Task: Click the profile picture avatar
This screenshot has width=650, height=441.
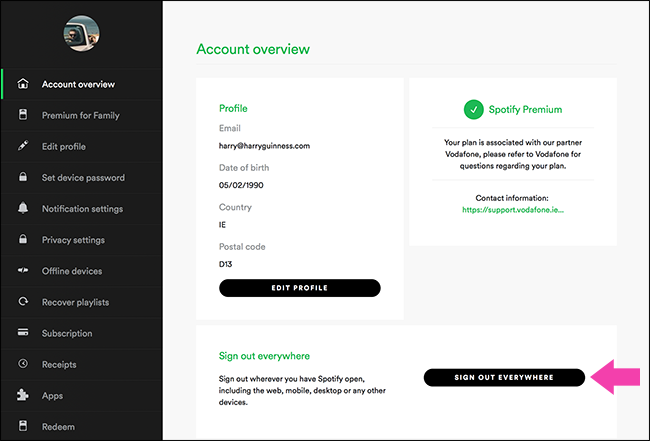Action: [x=81, y=34]
